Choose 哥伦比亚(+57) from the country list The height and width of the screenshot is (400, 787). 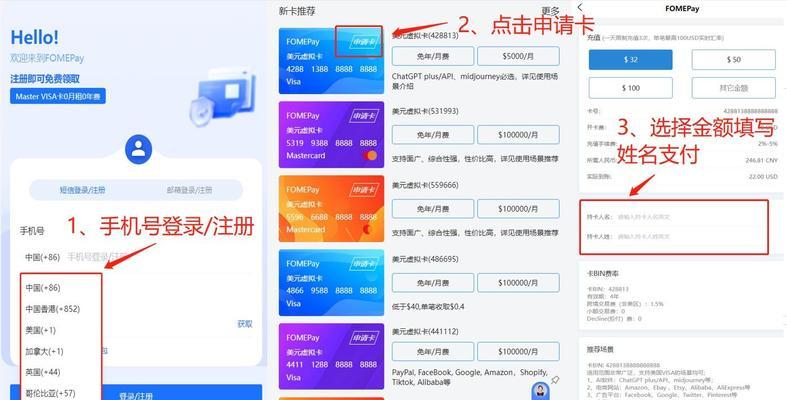tap(50, 393)
